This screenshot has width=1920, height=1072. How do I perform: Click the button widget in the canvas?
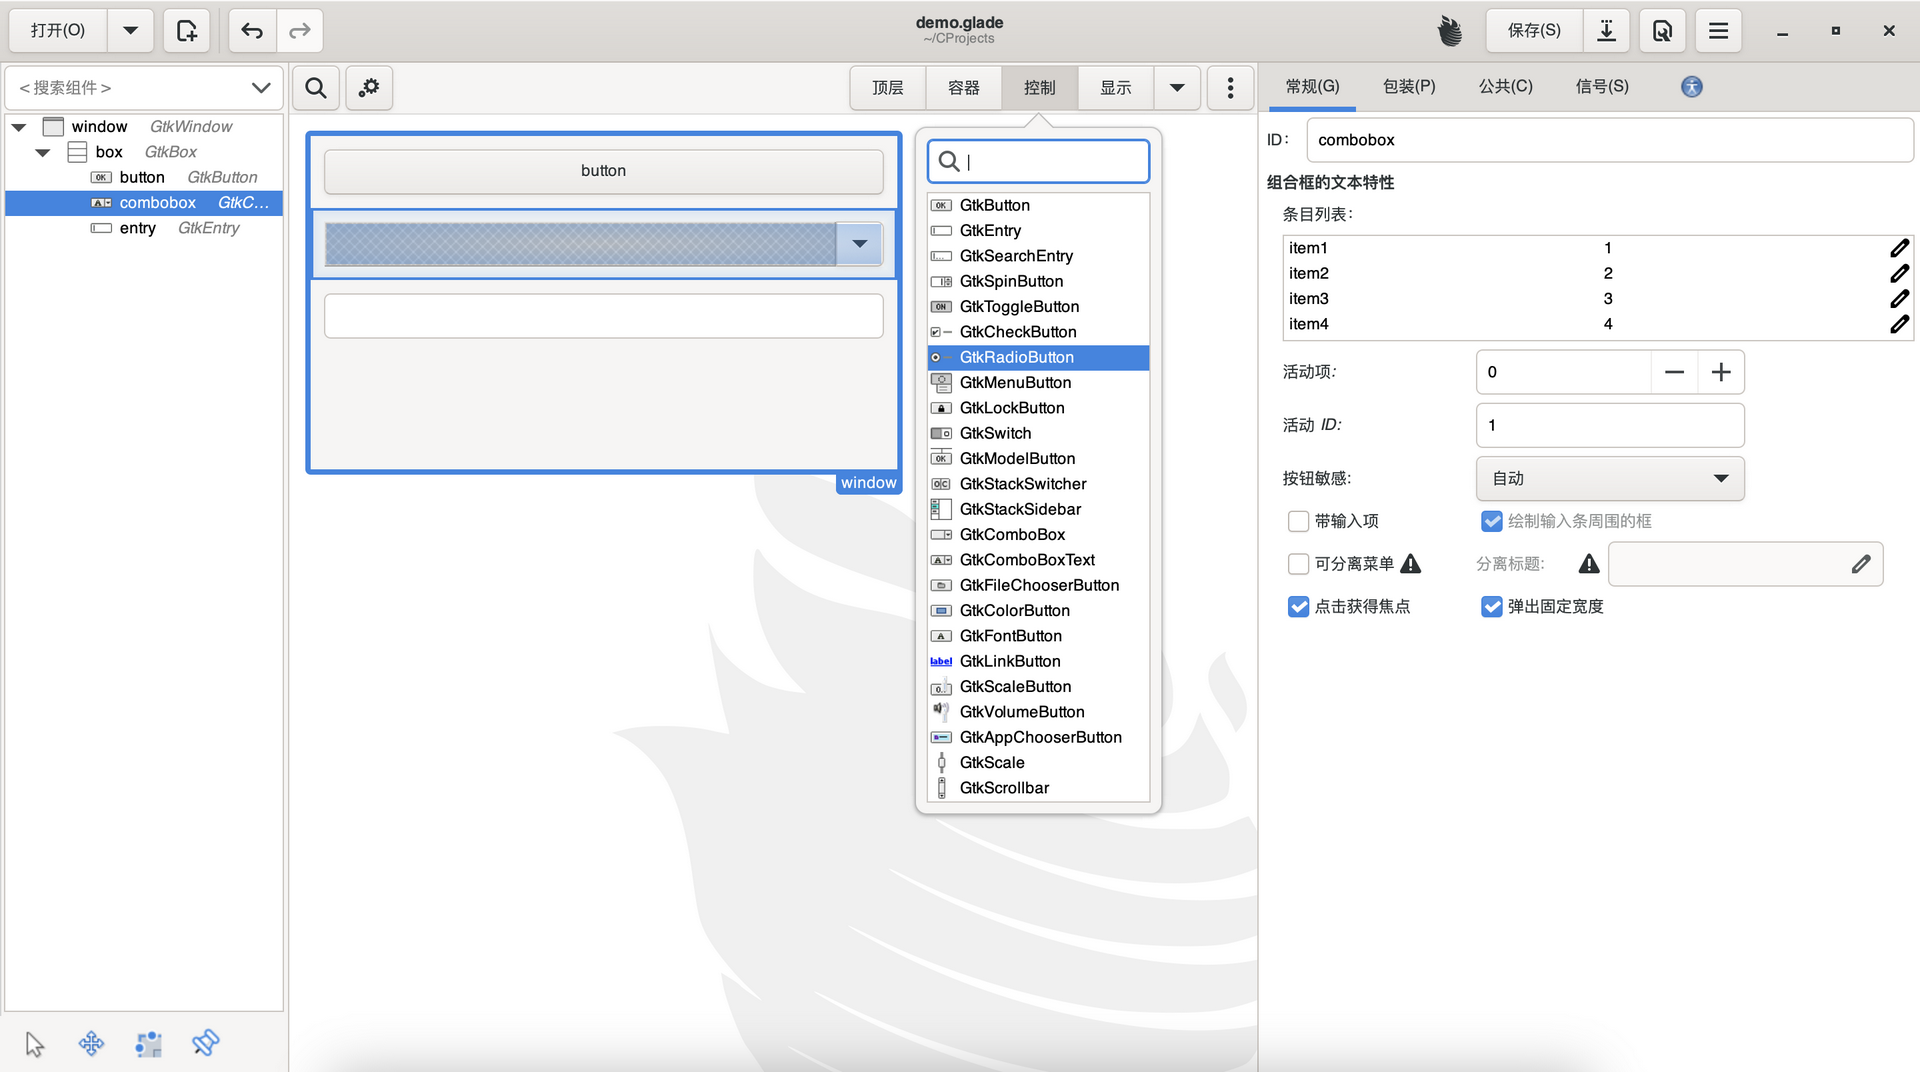pos(603,171)
